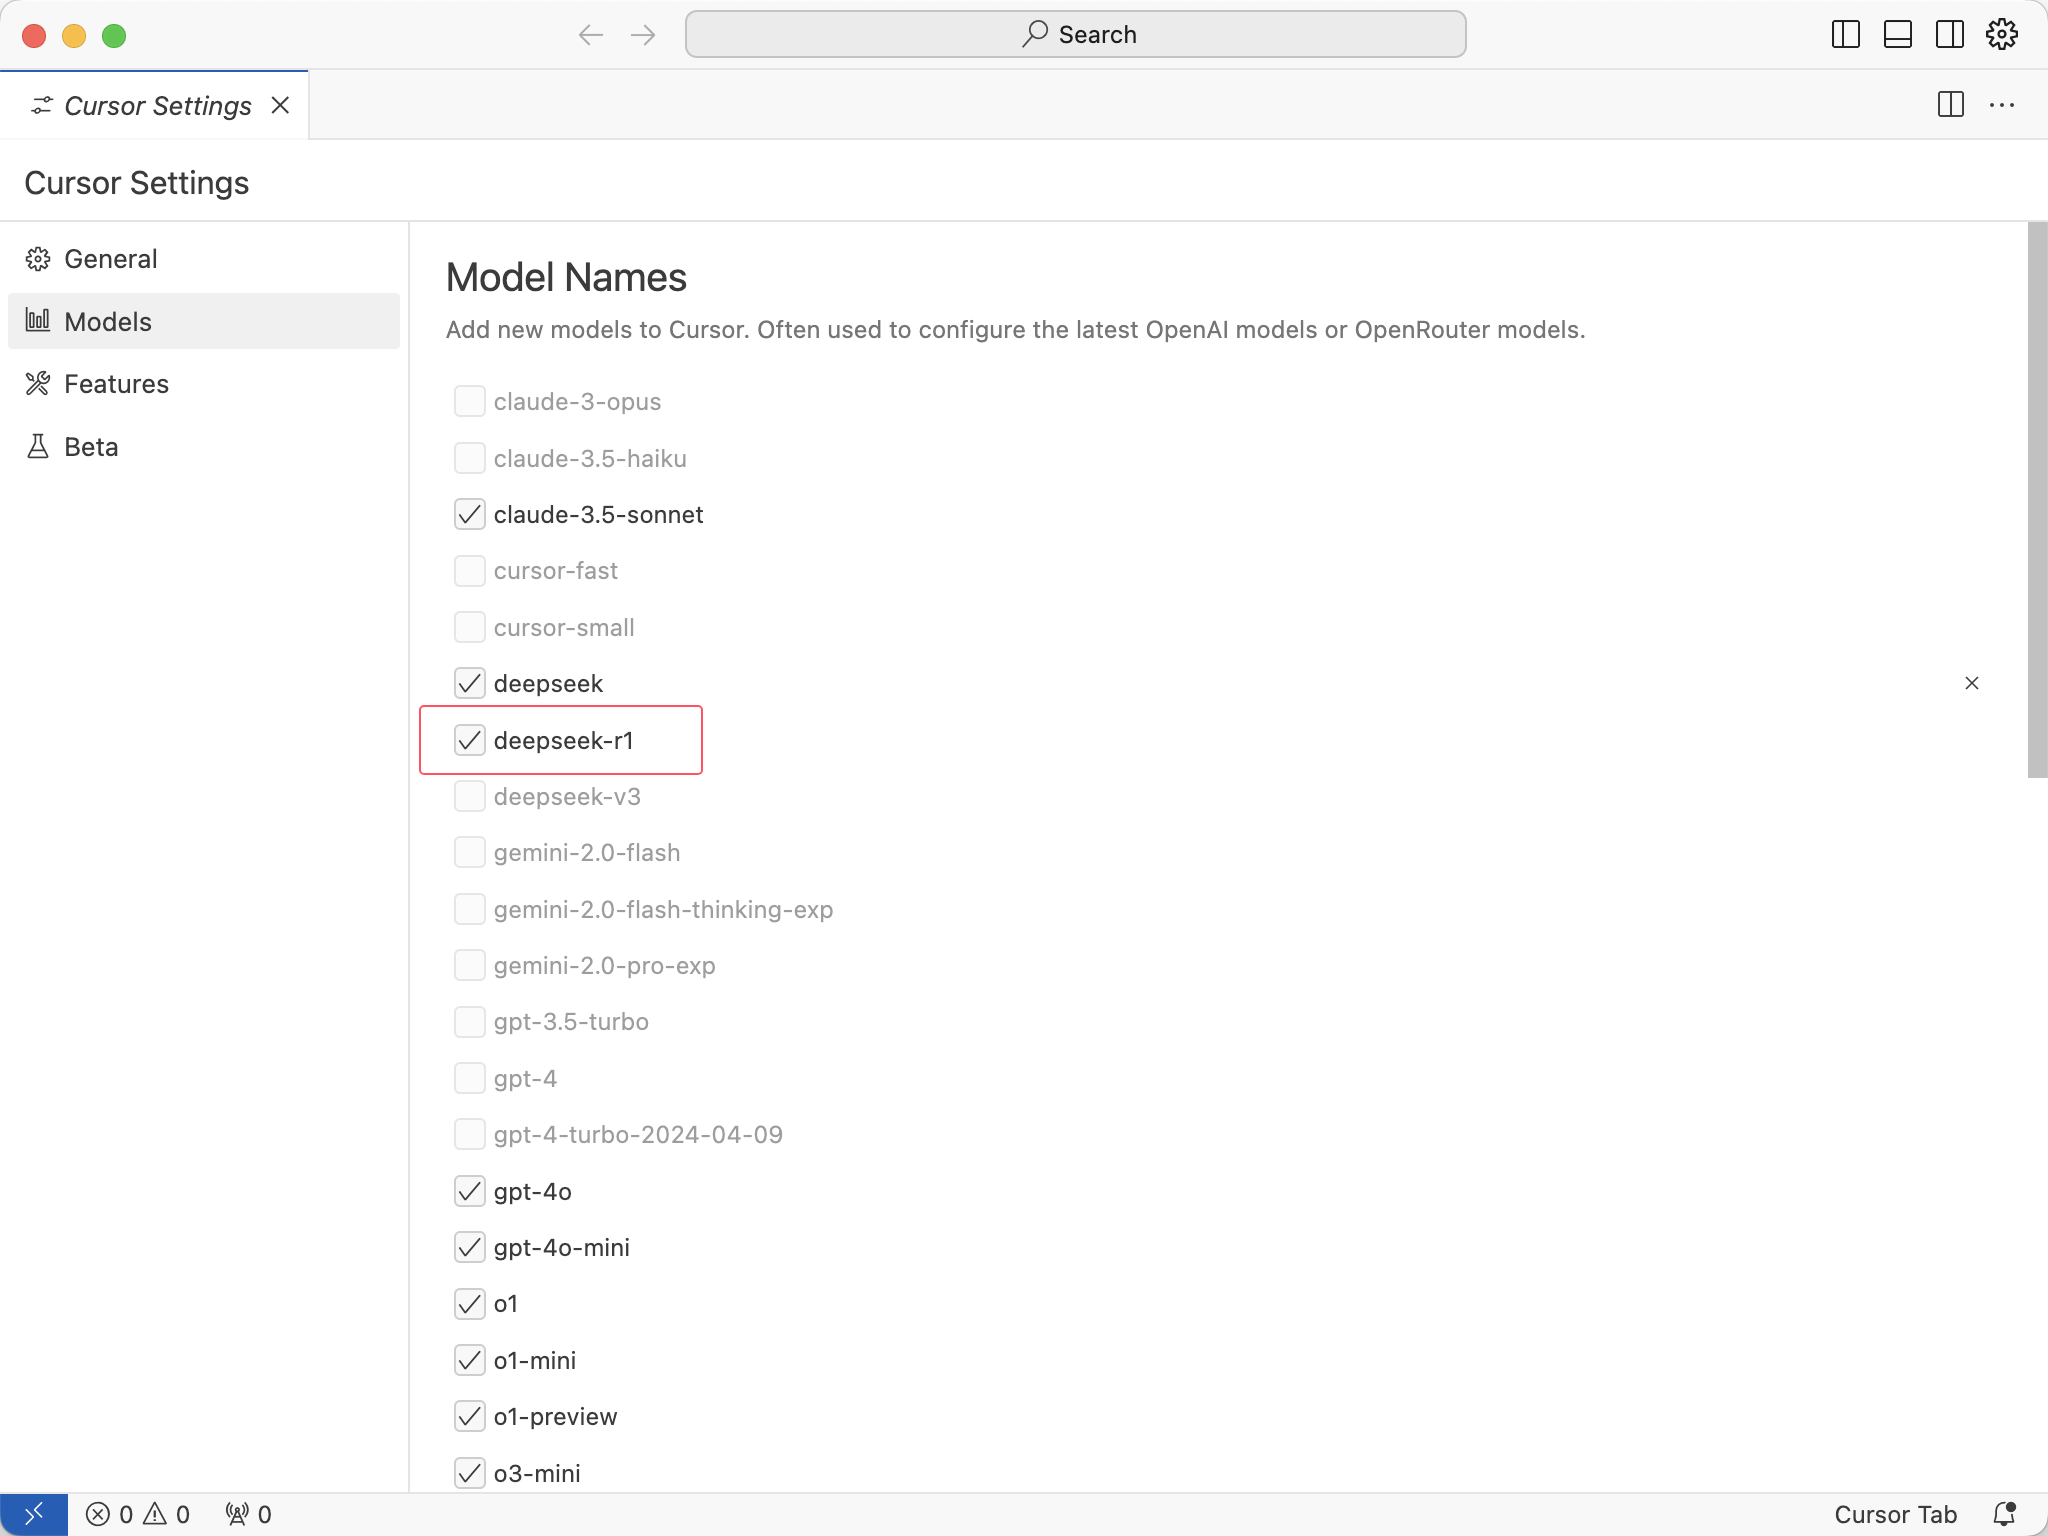
Task: Go back with the left arrow
Action: point(590,35)
